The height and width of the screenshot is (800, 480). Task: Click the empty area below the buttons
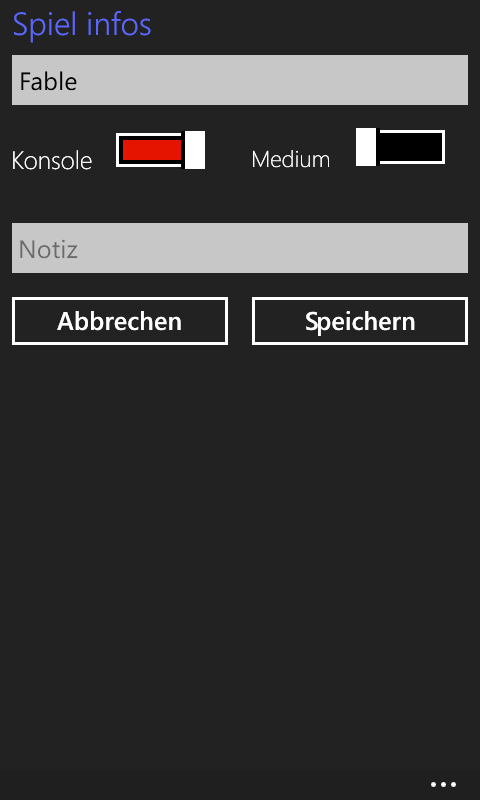pyautogui.click(x=240, y=556)
